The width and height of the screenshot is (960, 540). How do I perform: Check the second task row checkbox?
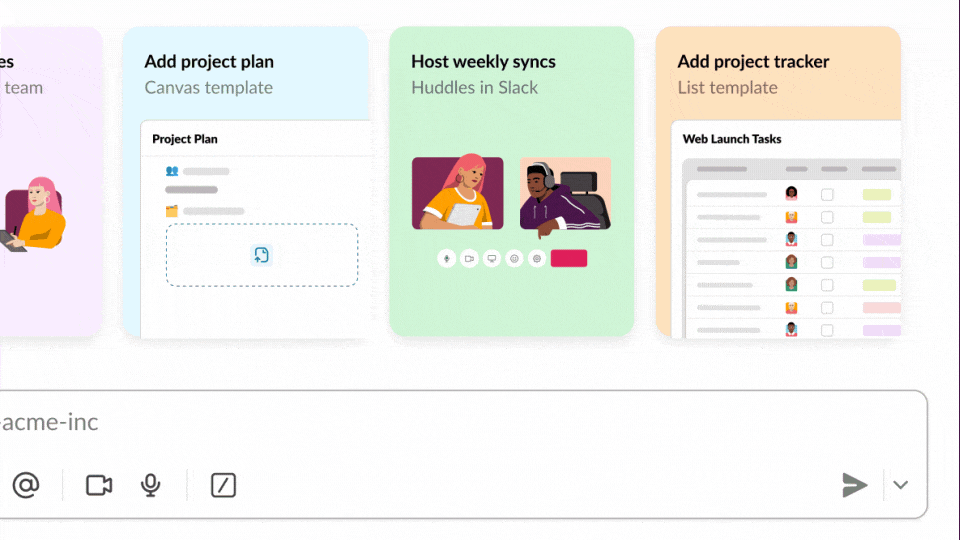[x=827, y=217]
